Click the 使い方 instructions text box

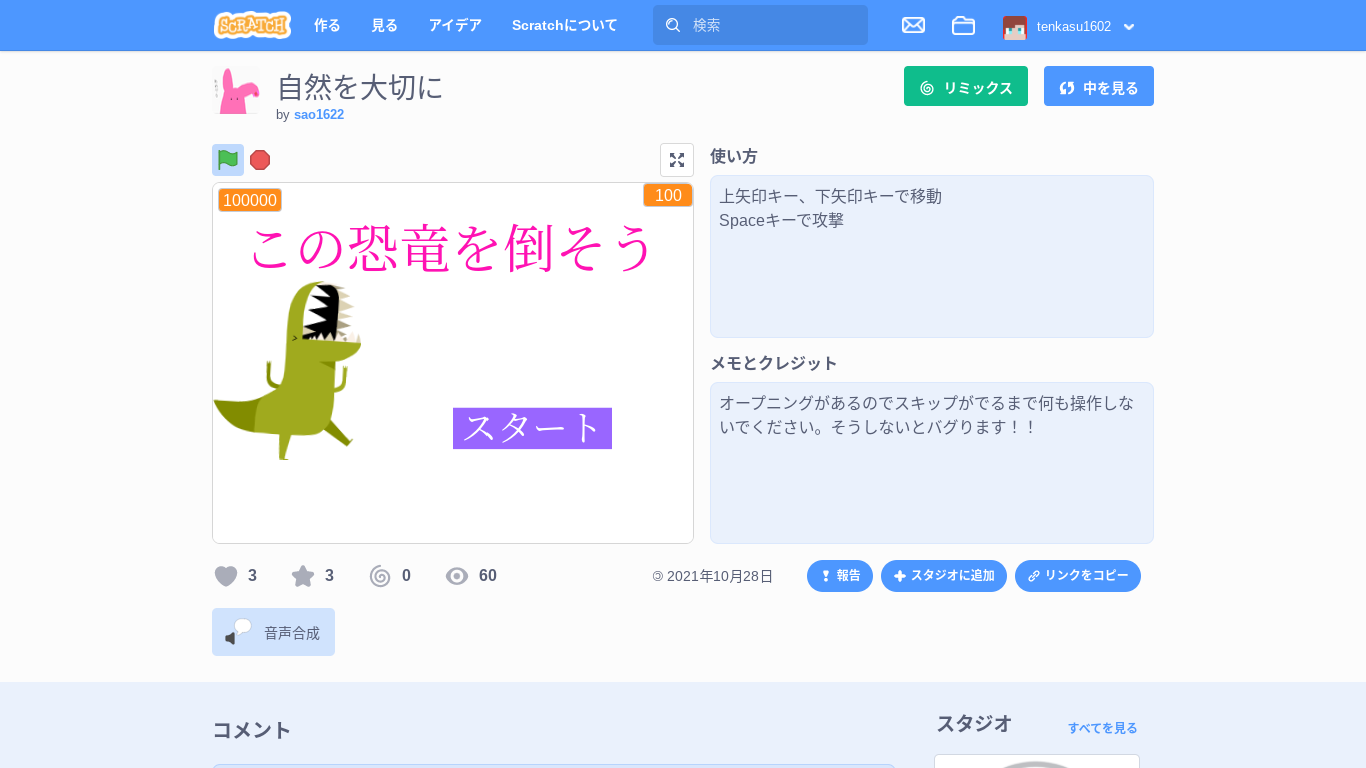tap(932, 257)
